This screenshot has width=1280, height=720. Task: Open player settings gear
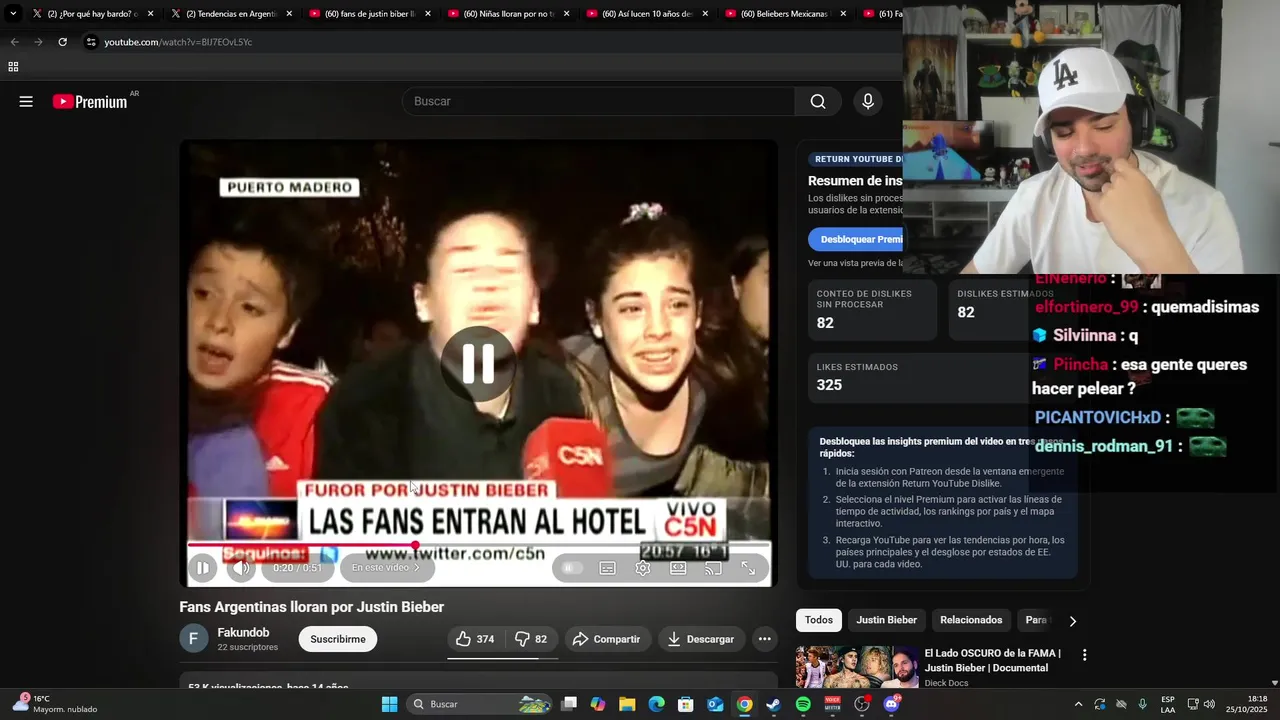click(643, 568)
